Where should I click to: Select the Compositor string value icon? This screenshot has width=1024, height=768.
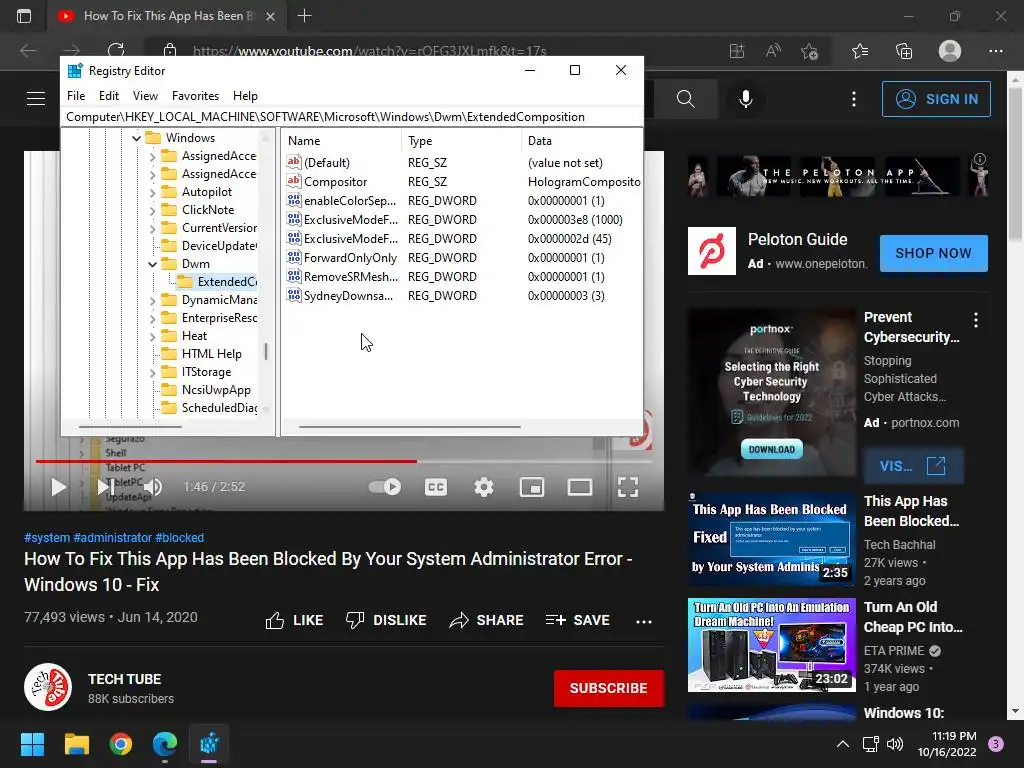(x=294, y=181)
